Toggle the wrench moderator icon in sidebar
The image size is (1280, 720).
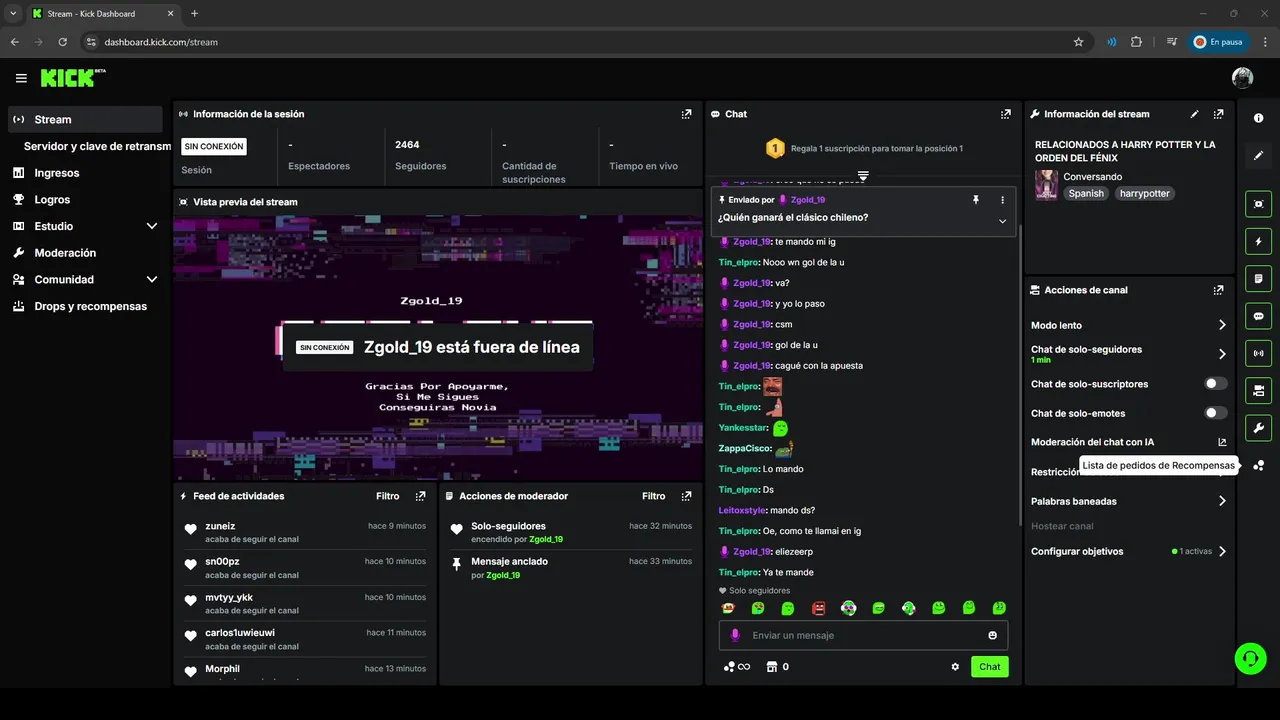(x=1258, y=428)
